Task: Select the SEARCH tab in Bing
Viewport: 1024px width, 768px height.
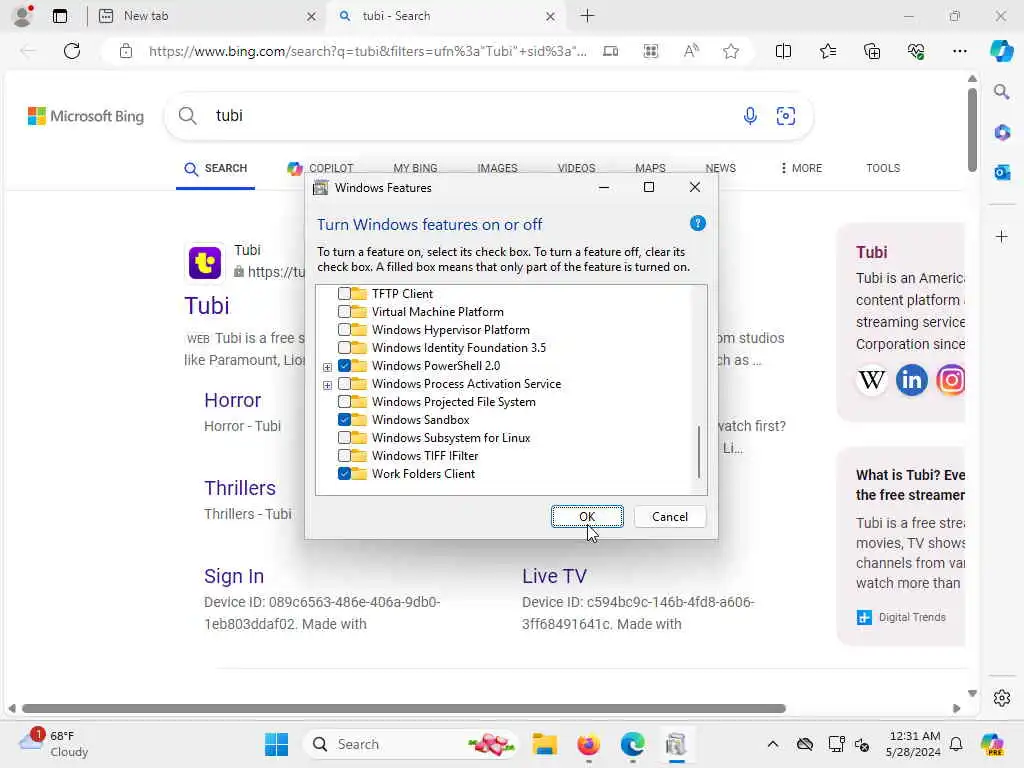Action: [216, 168]
